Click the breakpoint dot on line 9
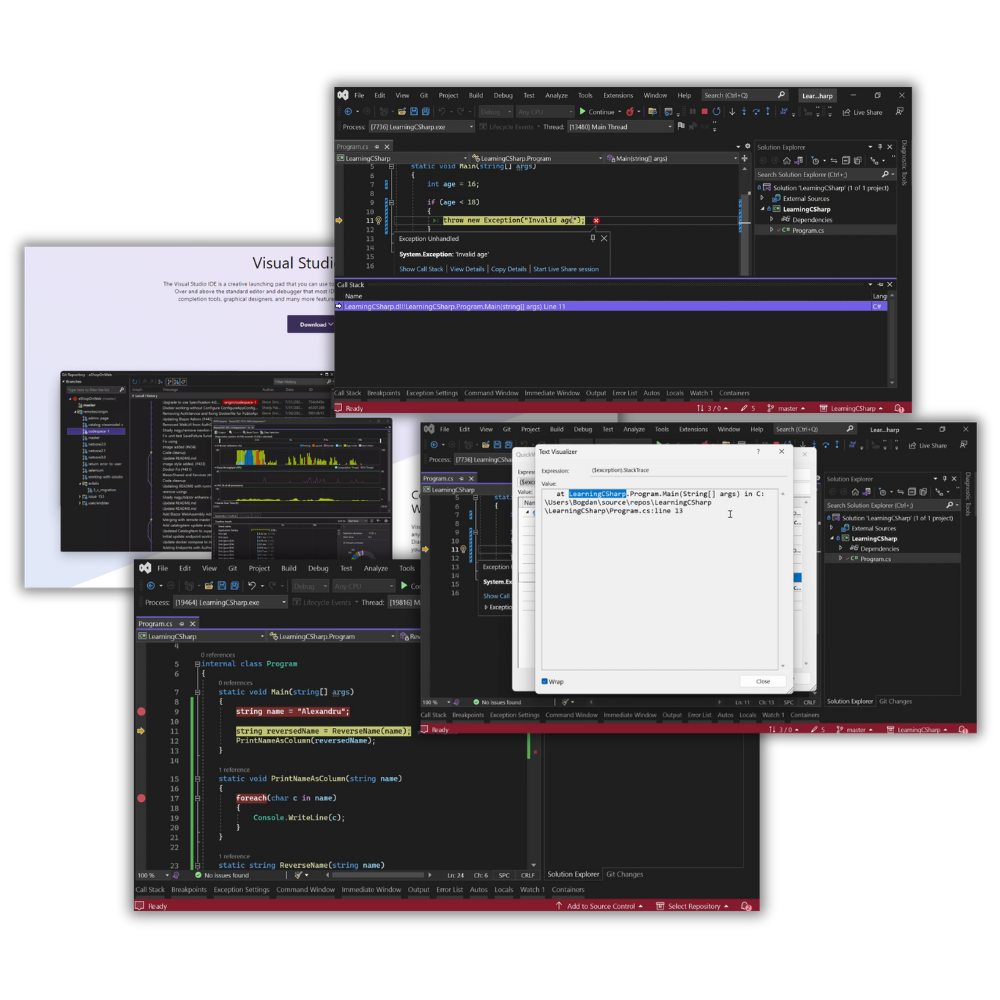 click(x=141, y=712)
